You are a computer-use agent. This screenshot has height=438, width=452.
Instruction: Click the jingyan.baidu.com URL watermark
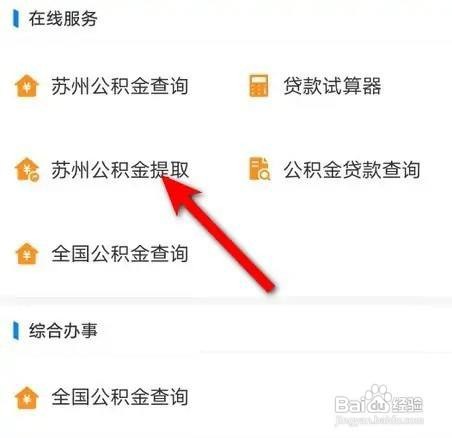click(379, 419)
